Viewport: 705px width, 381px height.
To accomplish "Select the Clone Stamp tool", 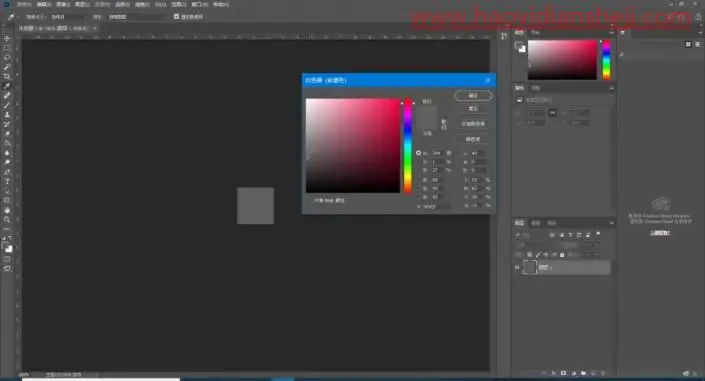I will 7,115.
